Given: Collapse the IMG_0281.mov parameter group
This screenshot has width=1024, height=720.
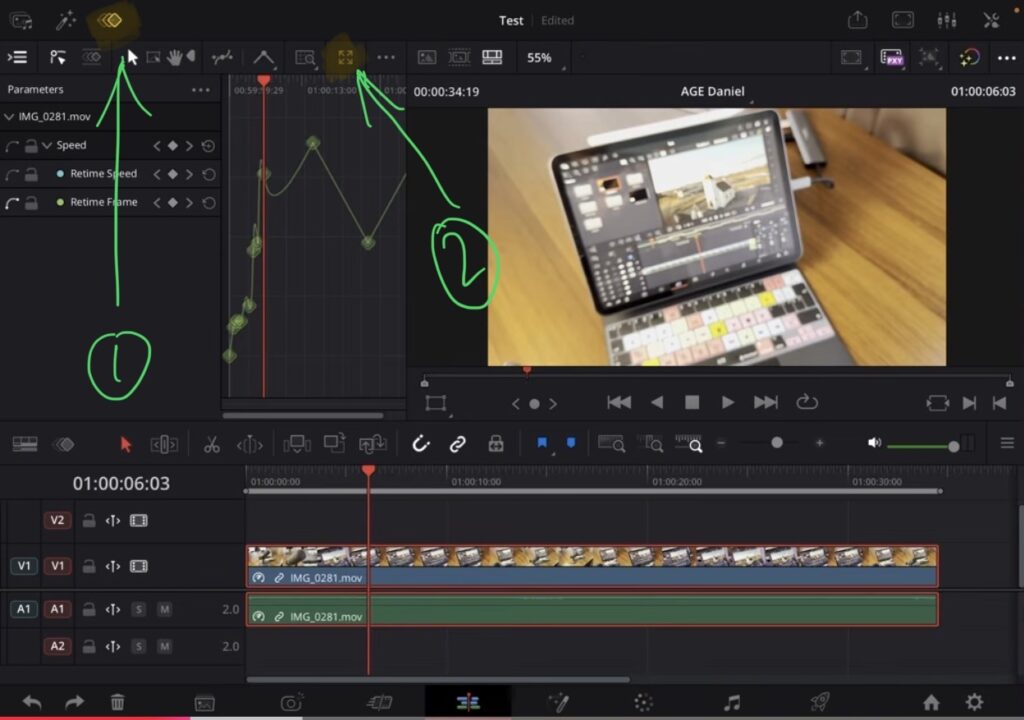Looking at the screenshot, I should (x=9, y=117).
